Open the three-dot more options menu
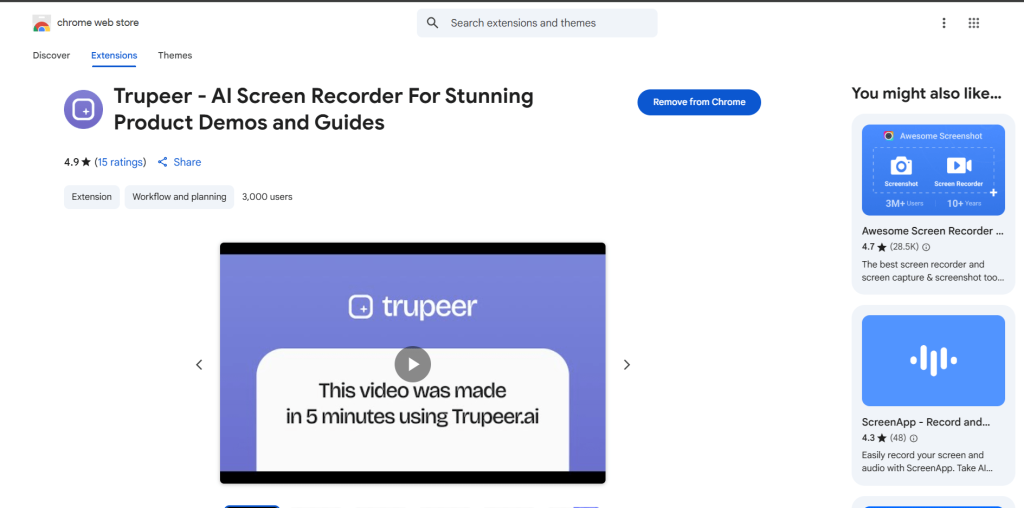Viewport: 1024px width, 508px height. pyautogui.click(x=944, y=23)
